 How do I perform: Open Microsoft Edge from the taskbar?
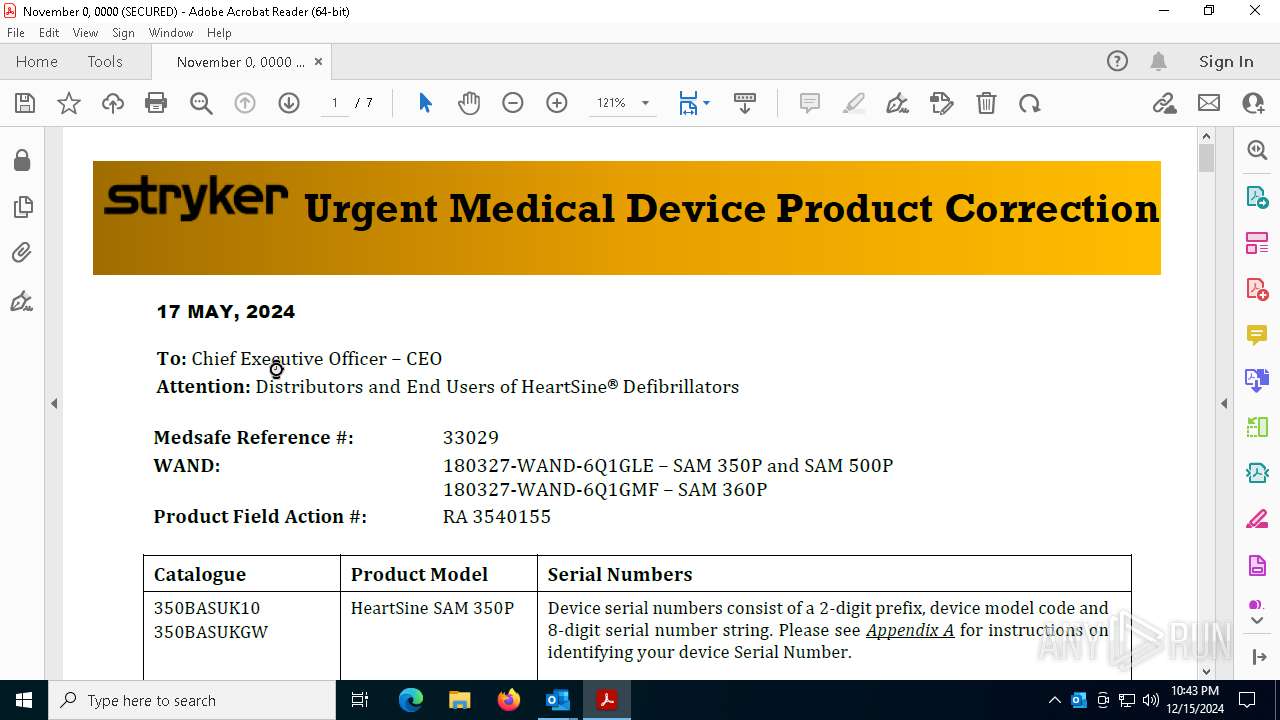[x=411, y=700]
